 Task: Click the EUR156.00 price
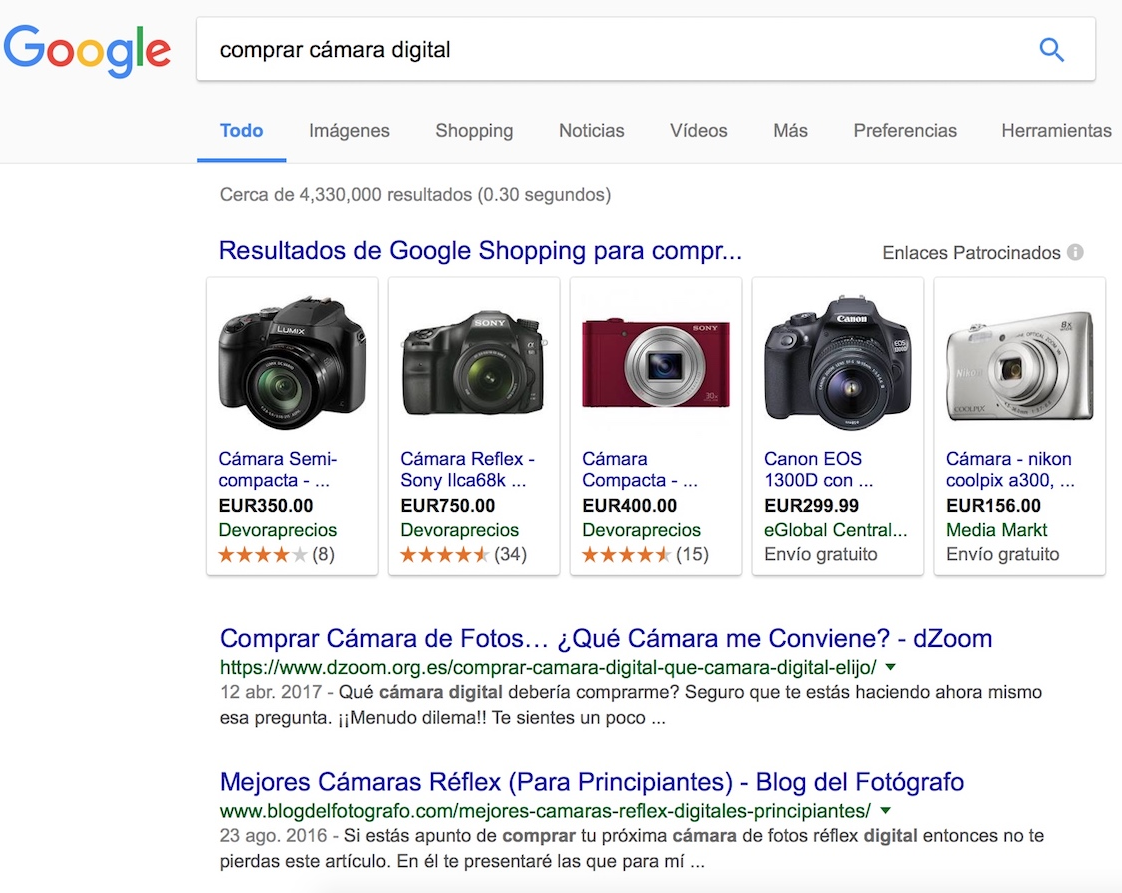993,506
